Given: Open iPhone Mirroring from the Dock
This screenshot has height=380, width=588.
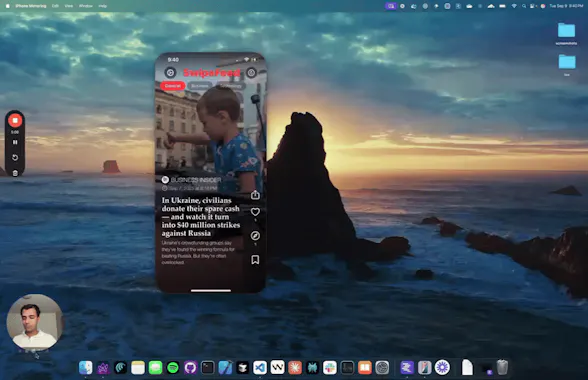Looking at the screenshot, I should [424, 368].
